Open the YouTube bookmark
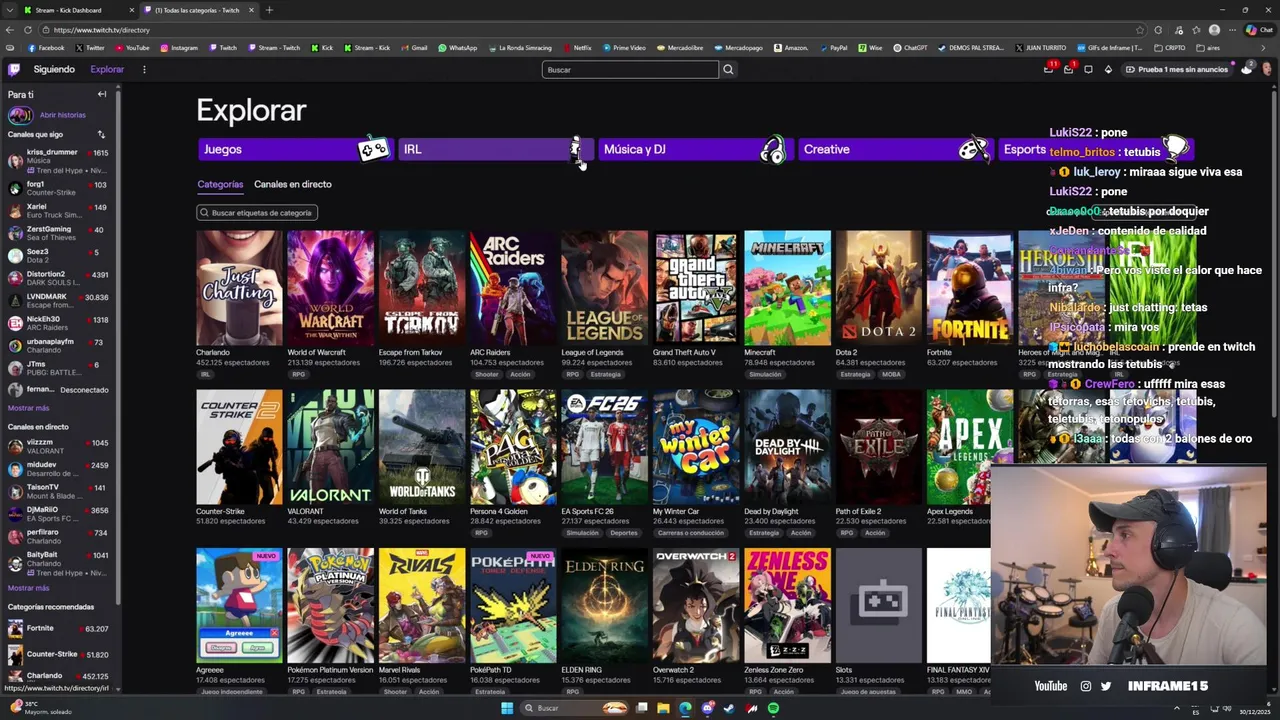Viewport: 1280px width, 720px height. pyautogui.click(x=132, y=47)
